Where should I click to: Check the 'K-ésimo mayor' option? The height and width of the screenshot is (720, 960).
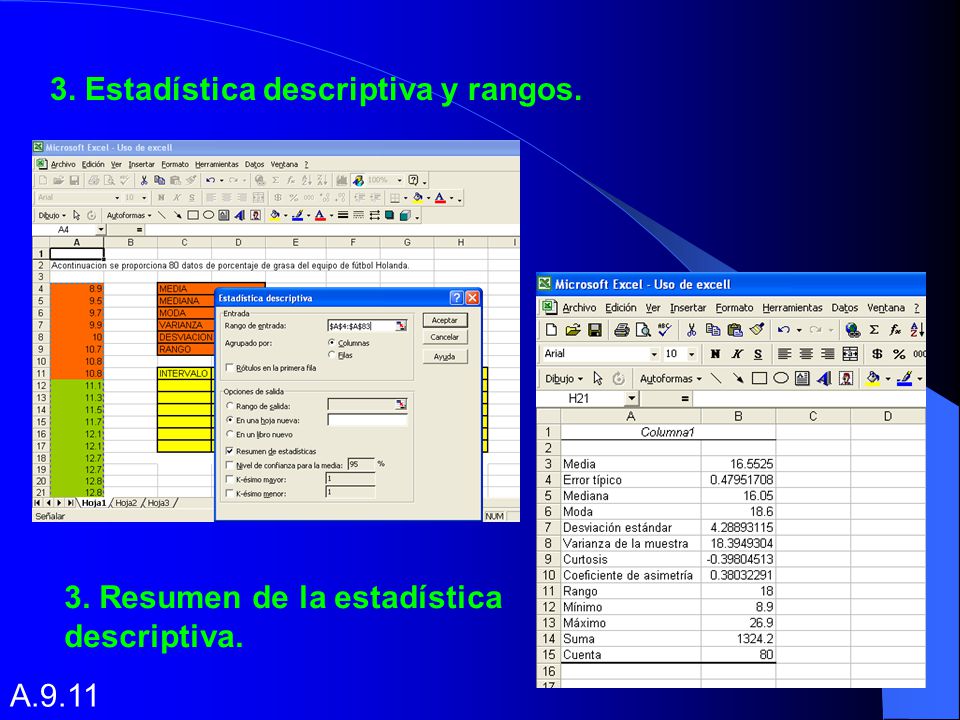click(230, 479)
